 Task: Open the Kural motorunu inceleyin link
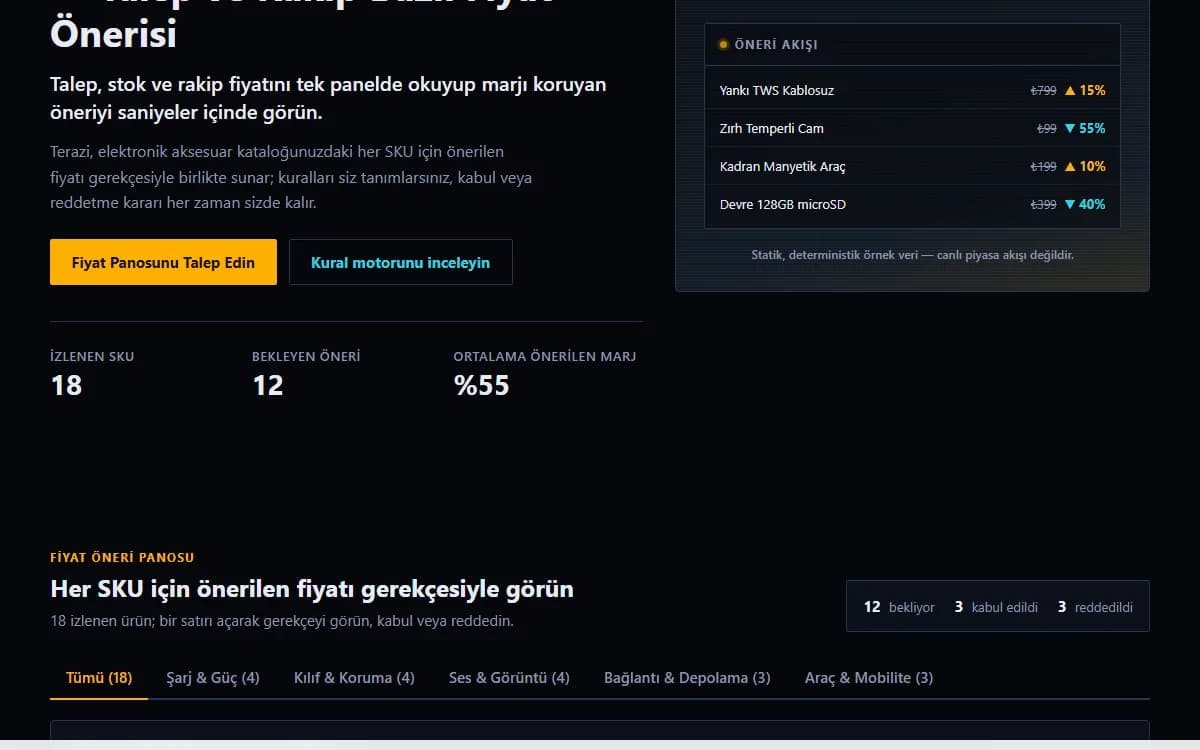pyautogui.click(x=400, y=262)
